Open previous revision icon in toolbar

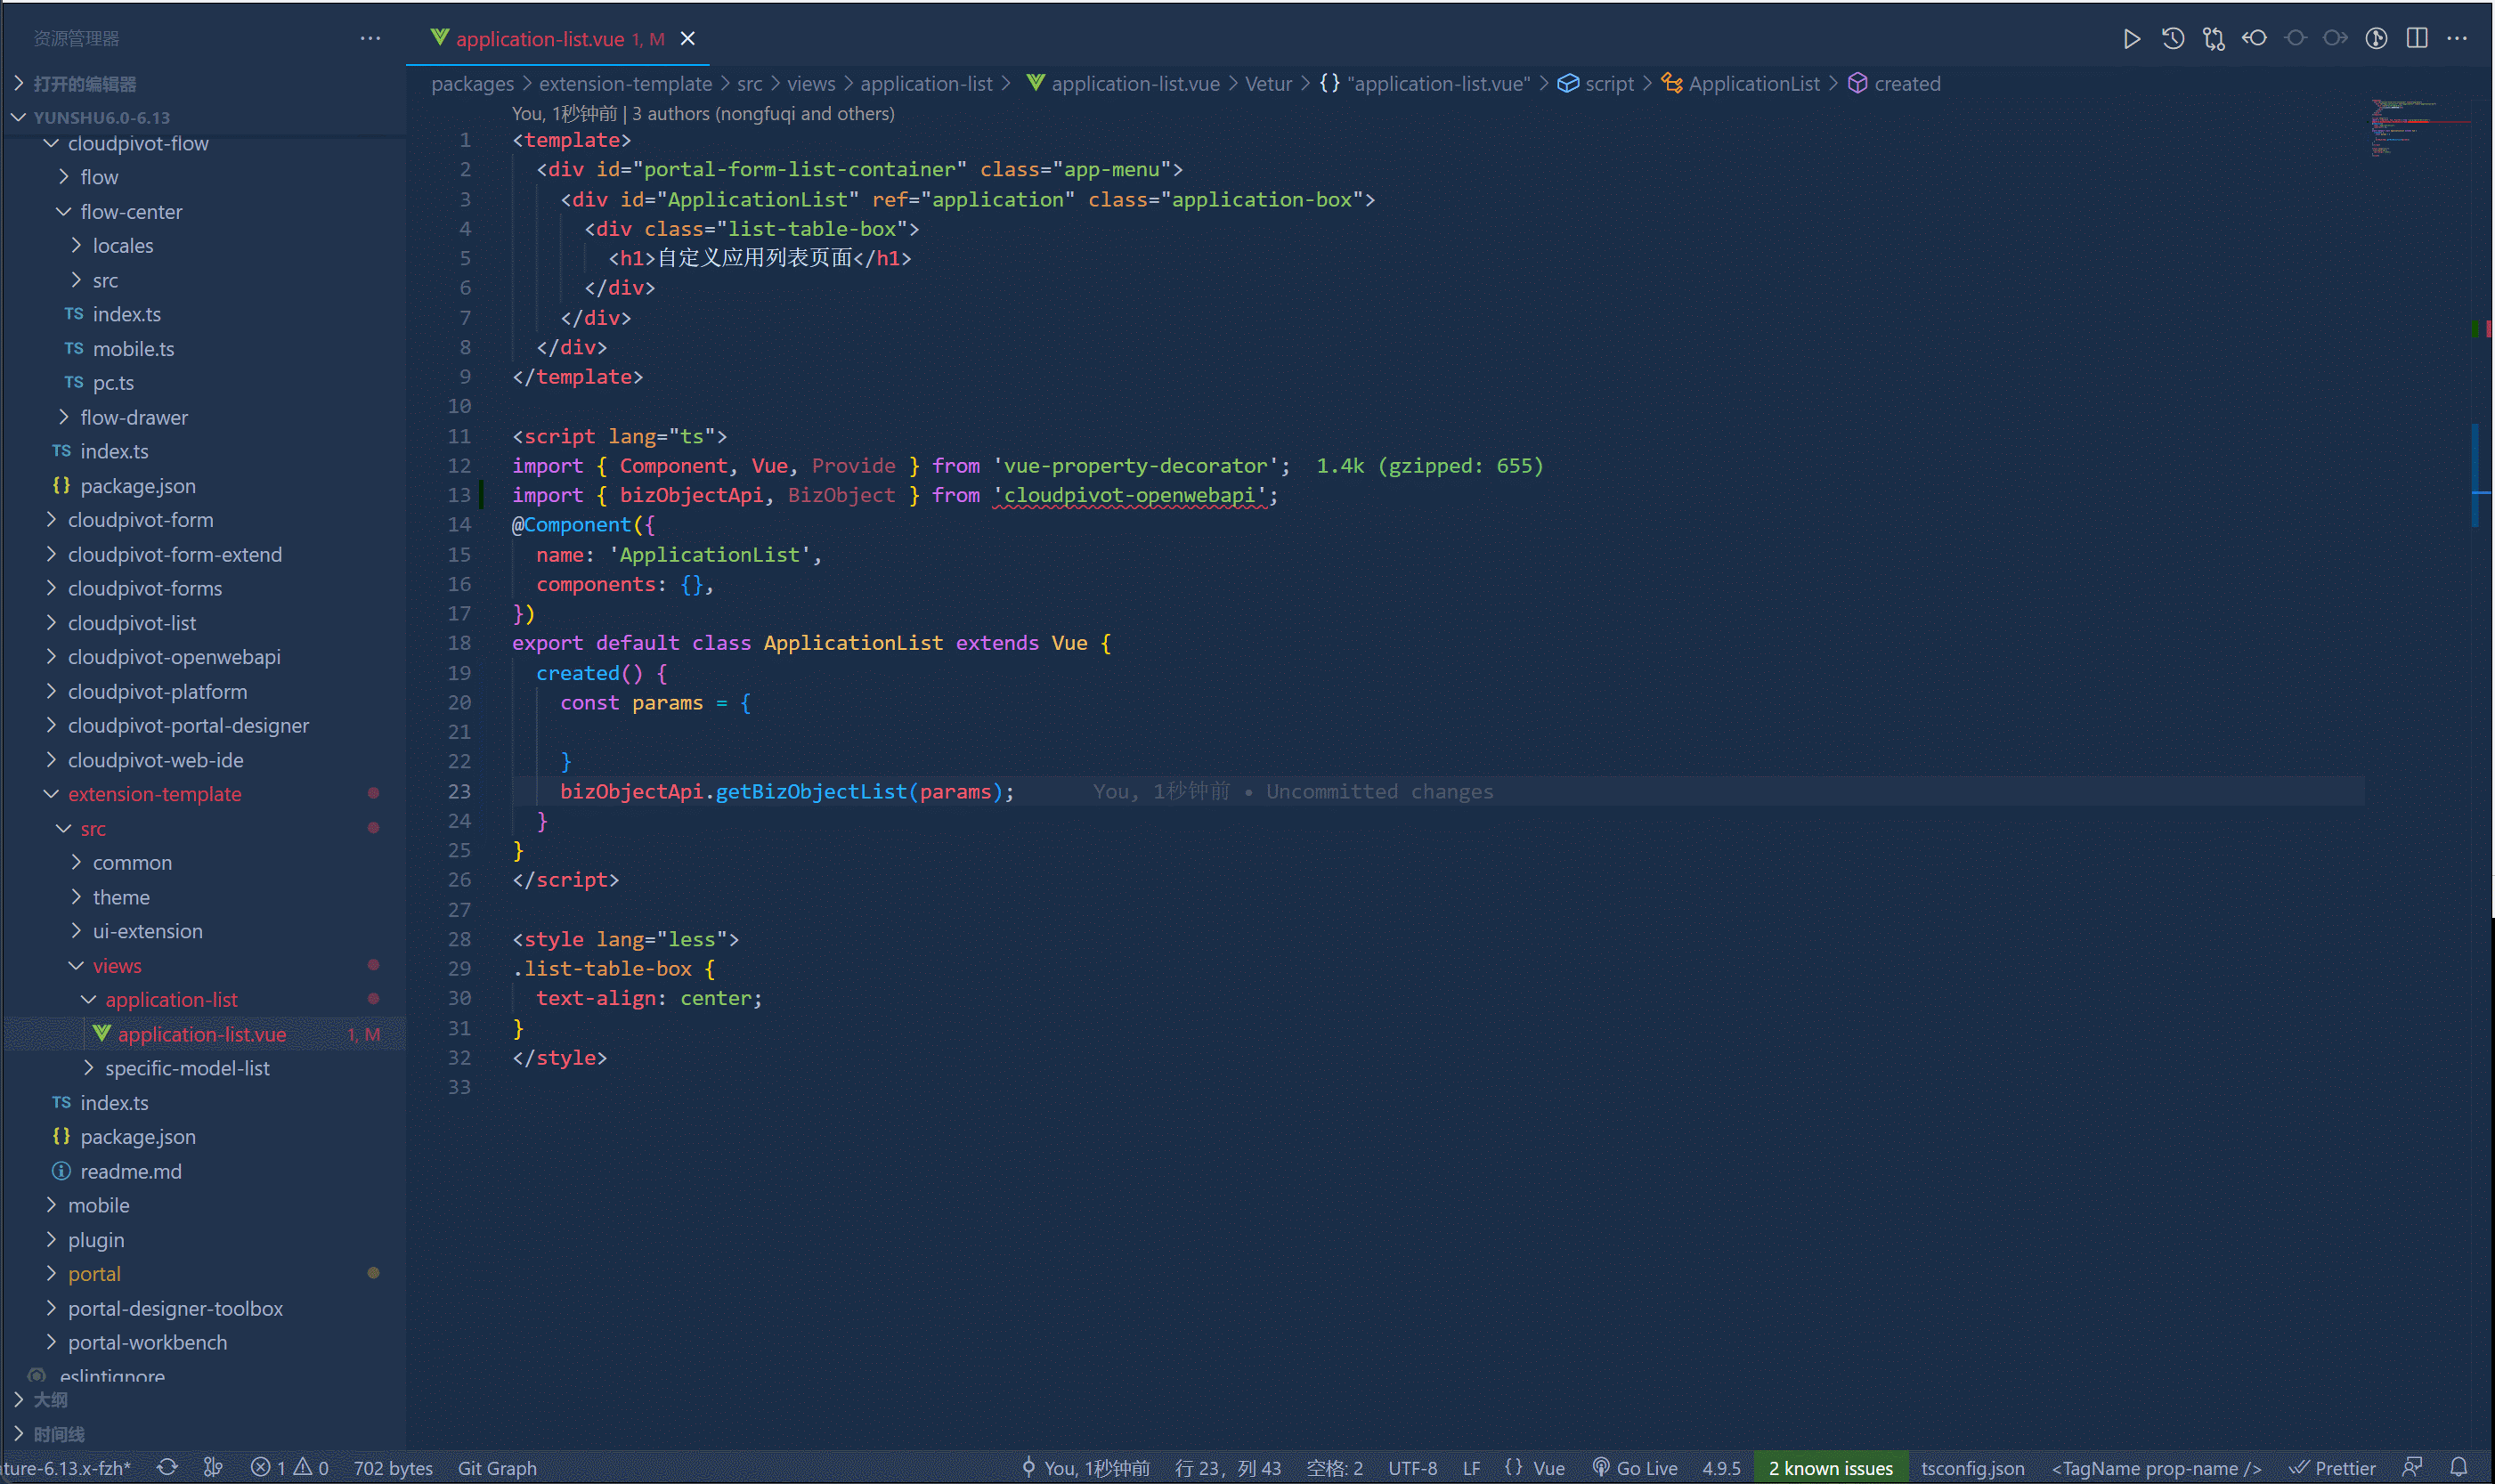[2254, 39]
